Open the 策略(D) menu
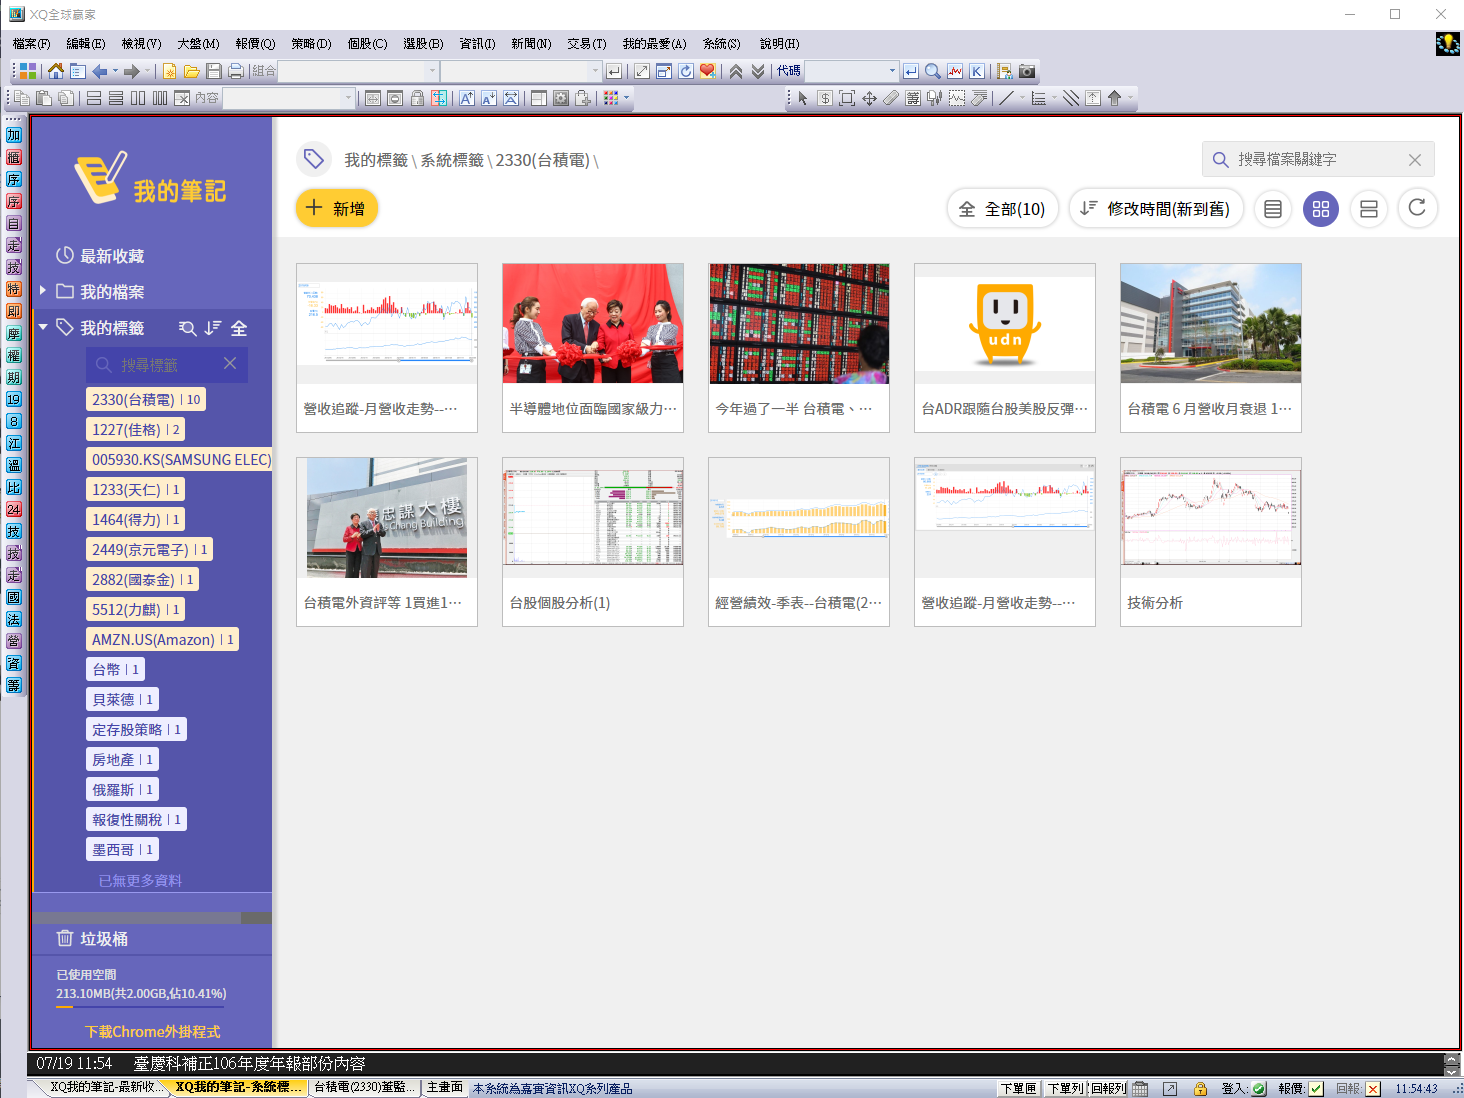 (311, 44)
